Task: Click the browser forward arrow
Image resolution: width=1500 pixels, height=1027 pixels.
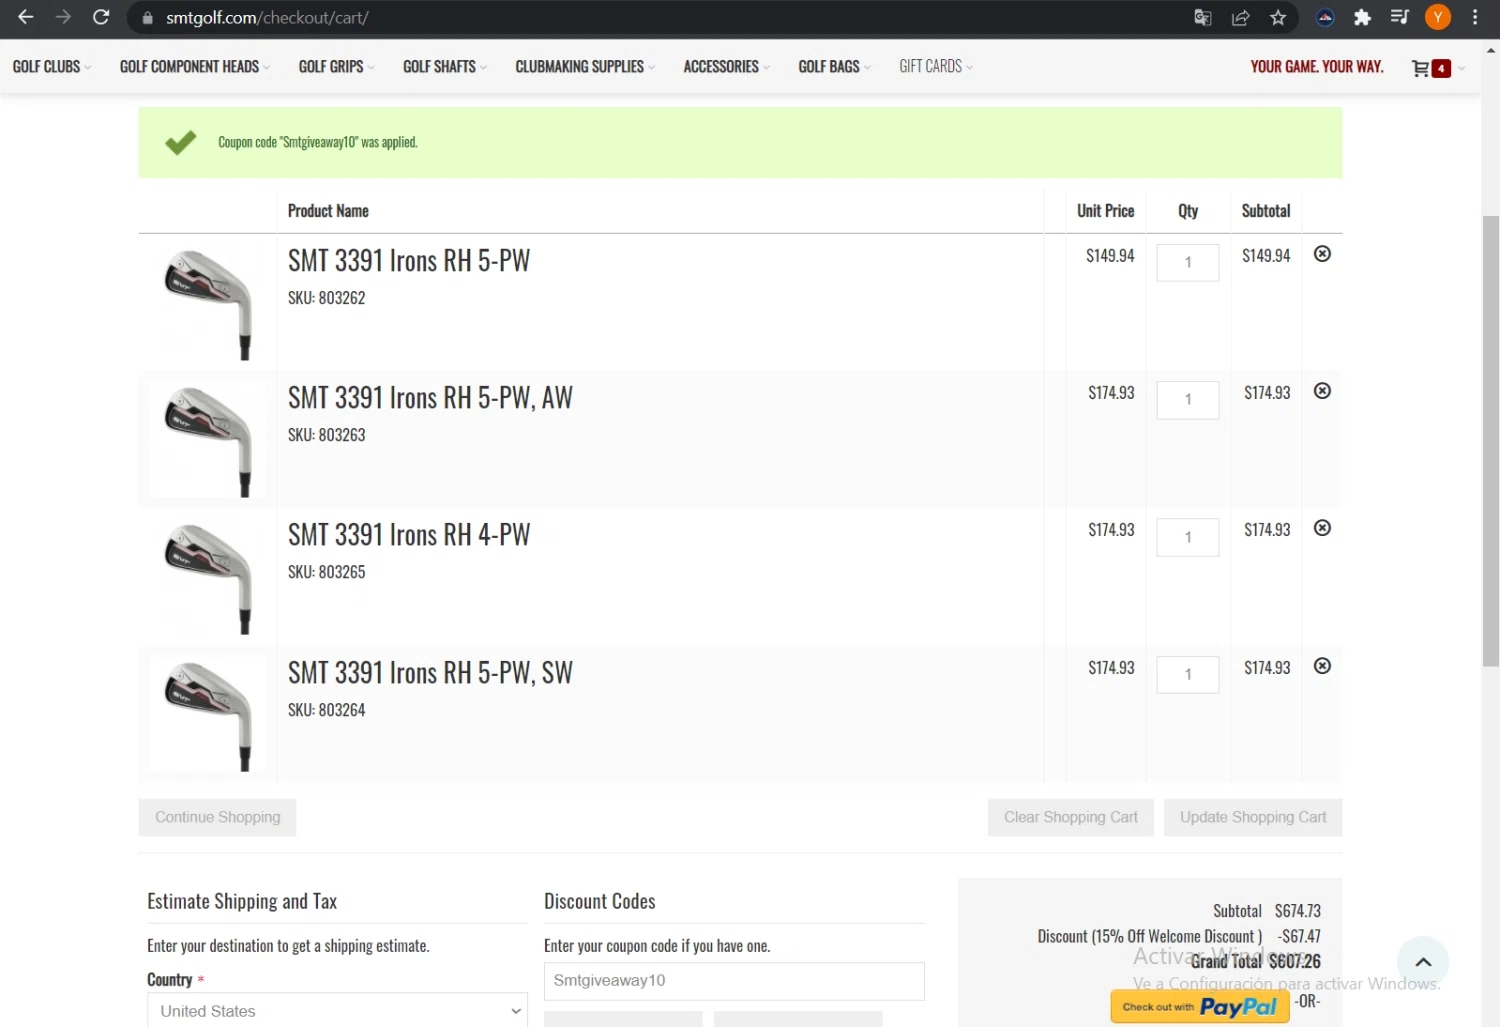Action: coord(63,17)
